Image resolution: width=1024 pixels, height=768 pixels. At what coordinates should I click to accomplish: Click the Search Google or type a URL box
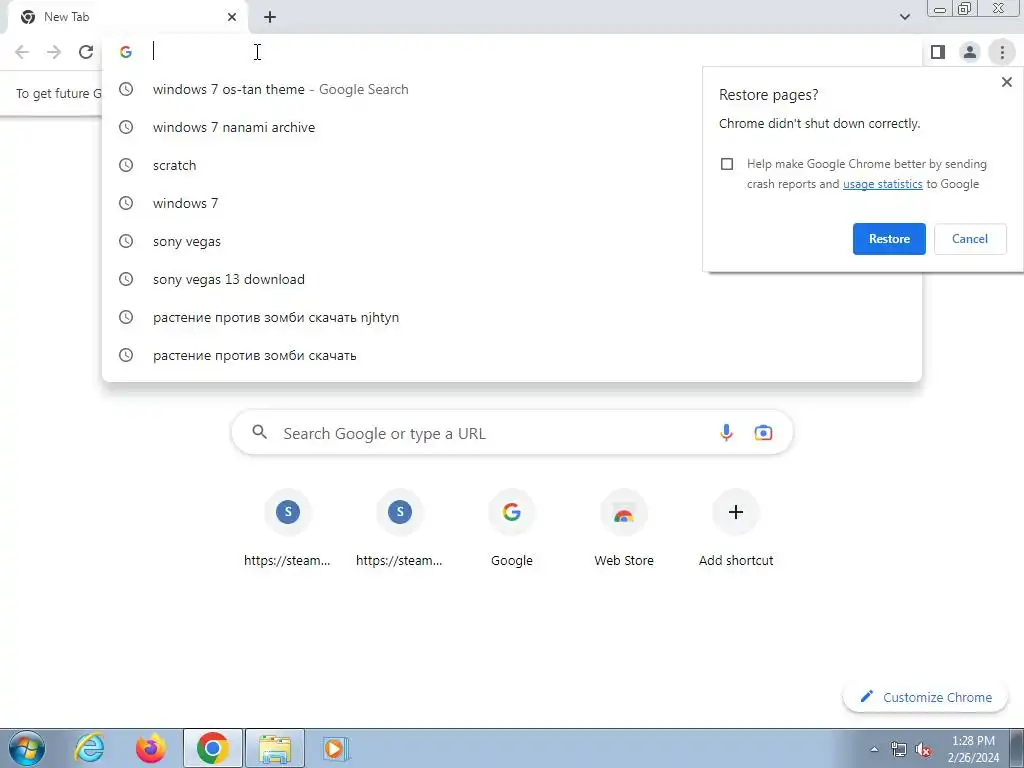pos(512,432)
